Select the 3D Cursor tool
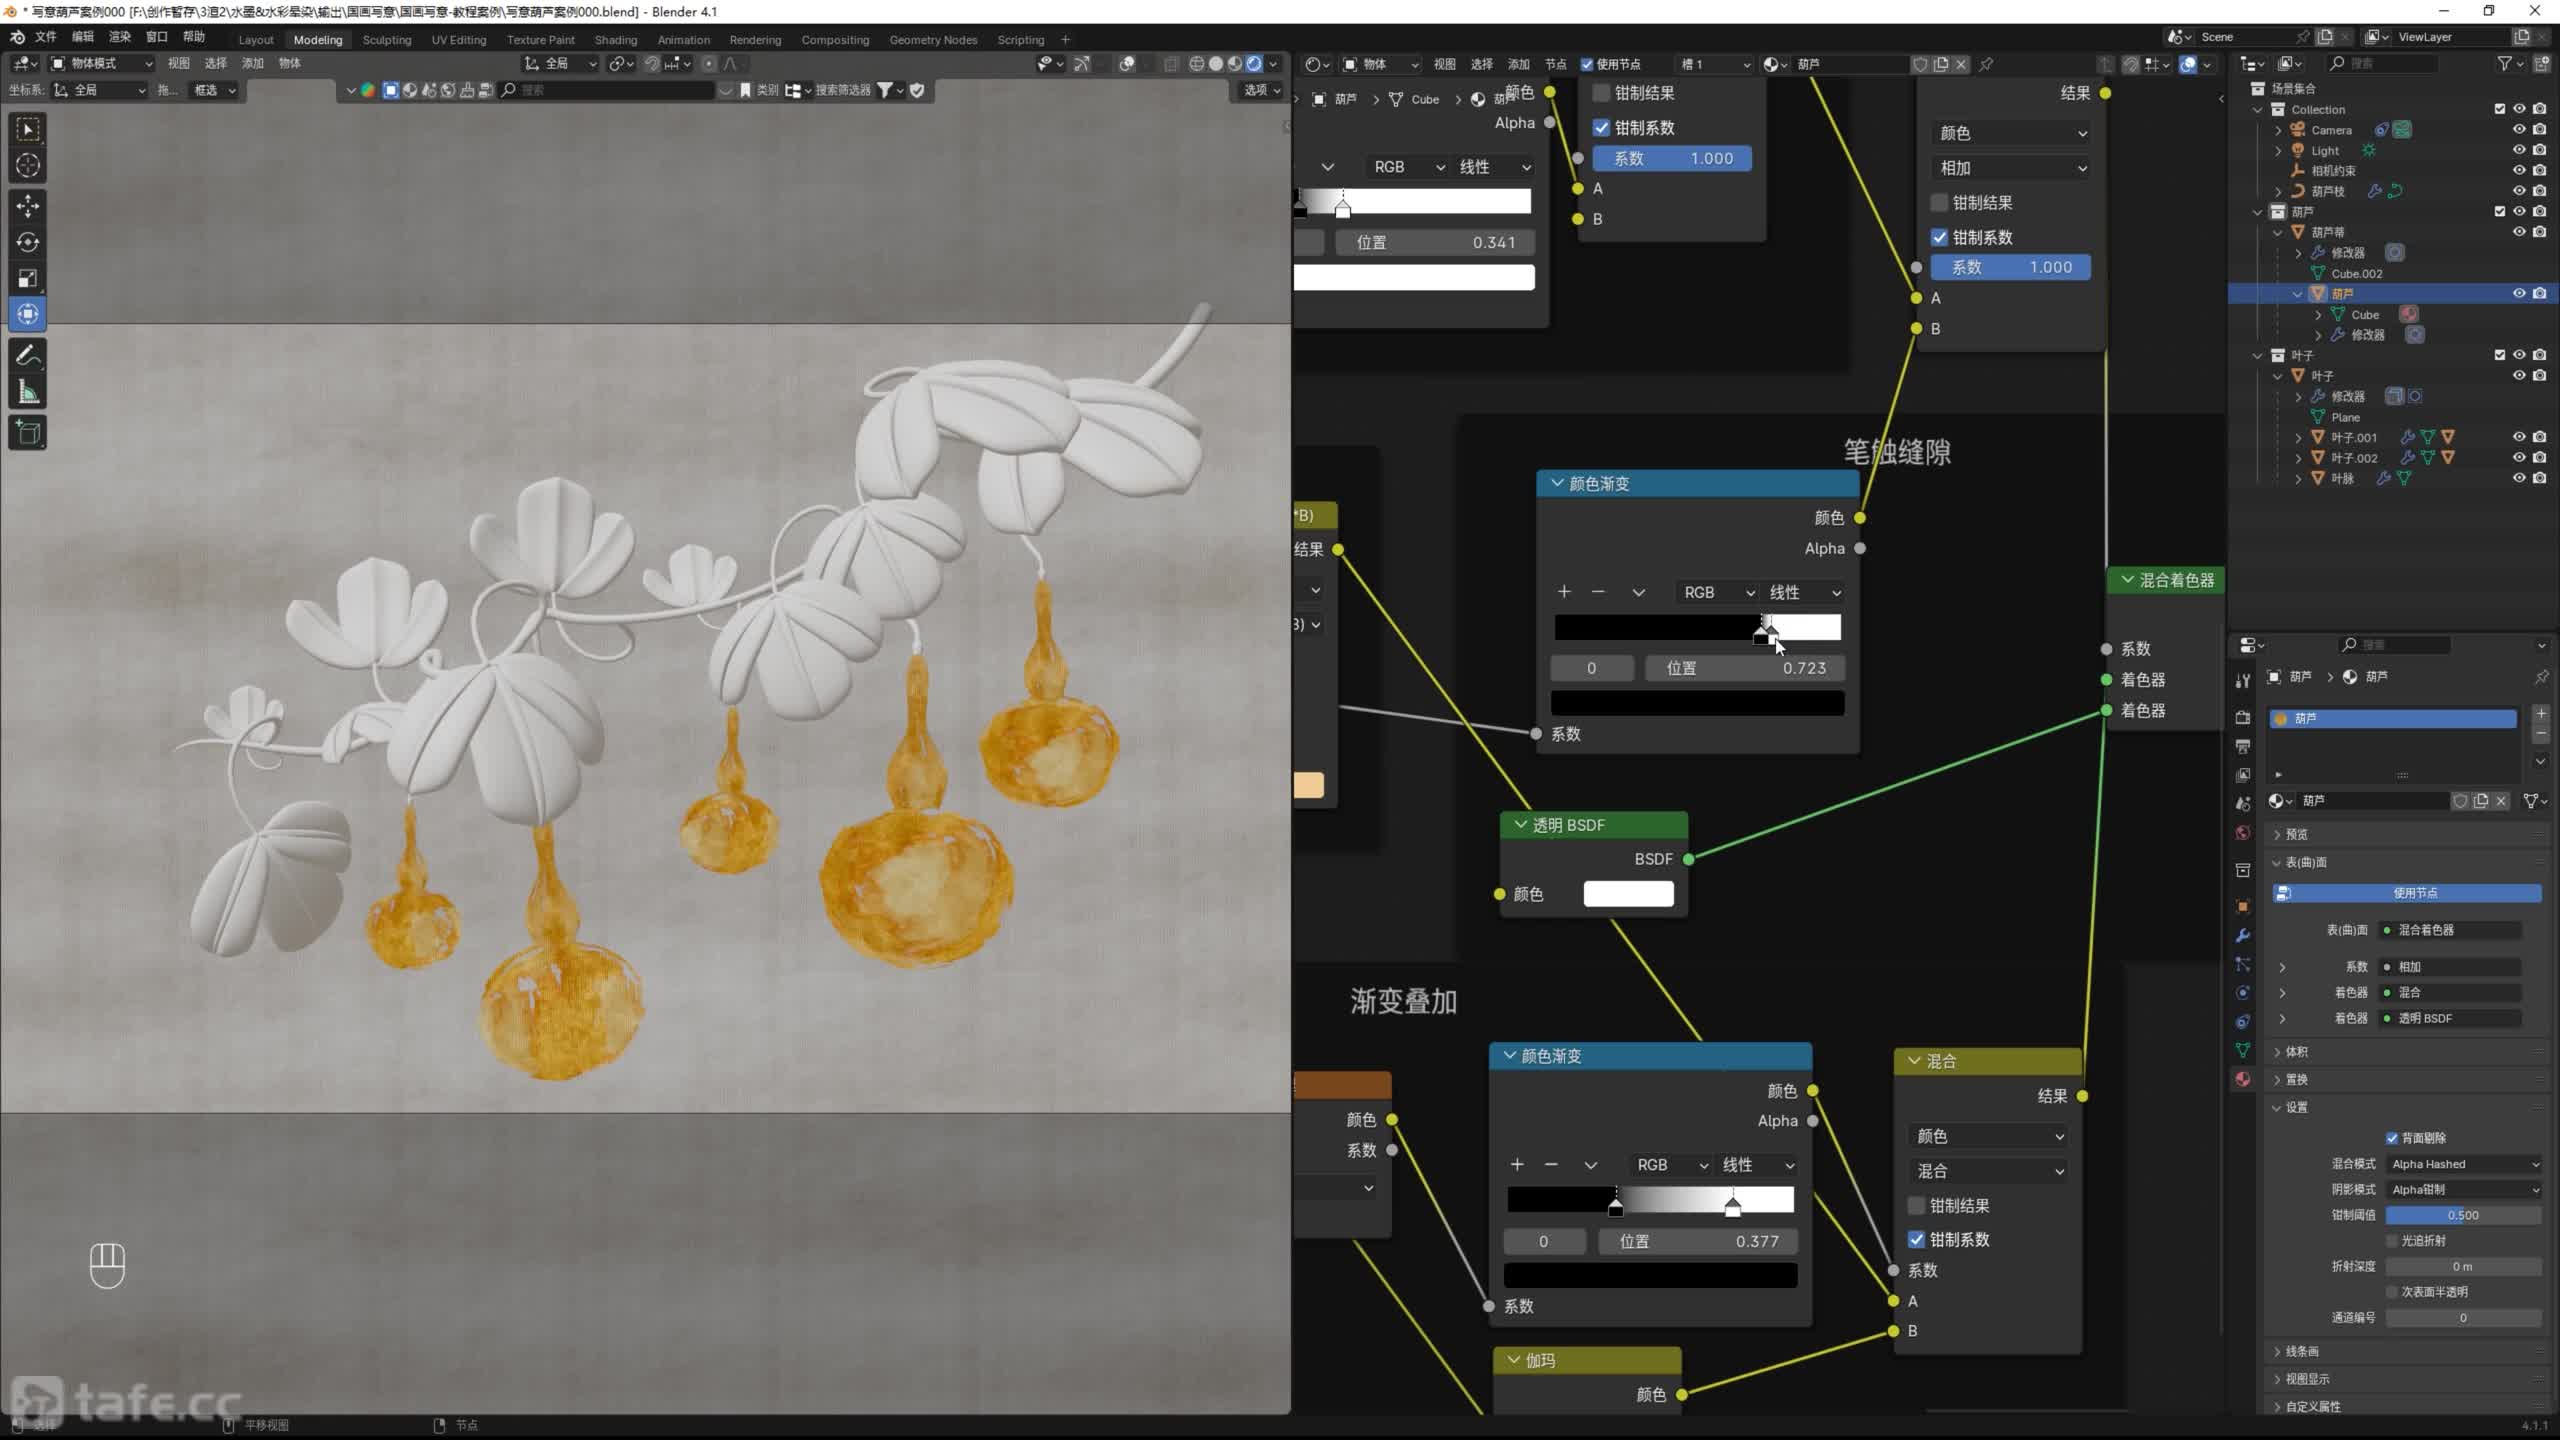 click(28, 165)
